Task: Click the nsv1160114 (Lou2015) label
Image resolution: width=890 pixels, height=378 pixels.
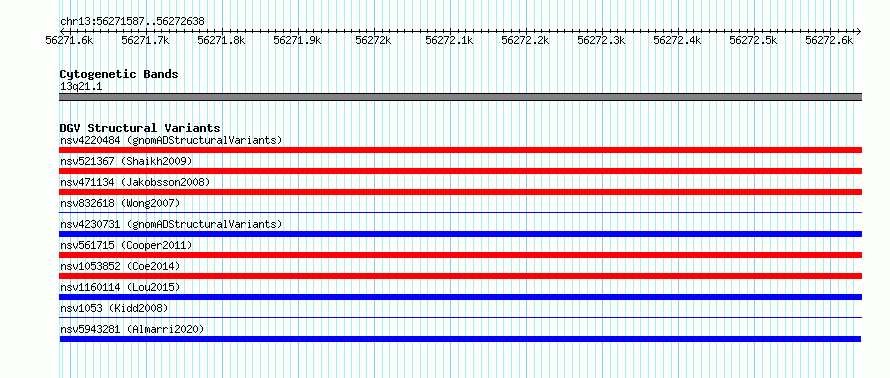Action: coord(120,287)
